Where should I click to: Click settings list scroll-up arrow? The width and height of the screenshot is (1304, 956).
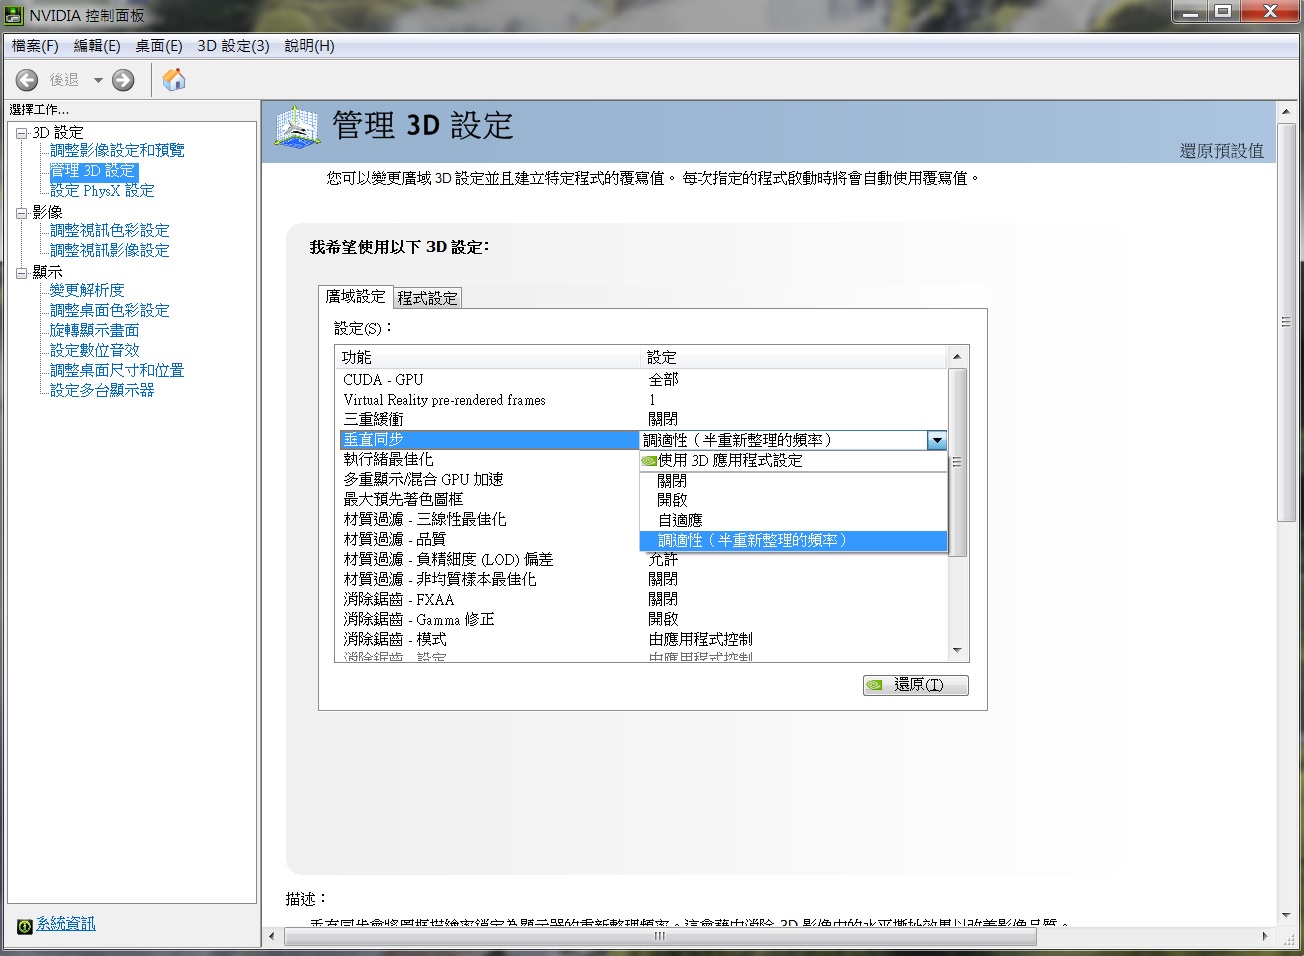coord(957,357)
